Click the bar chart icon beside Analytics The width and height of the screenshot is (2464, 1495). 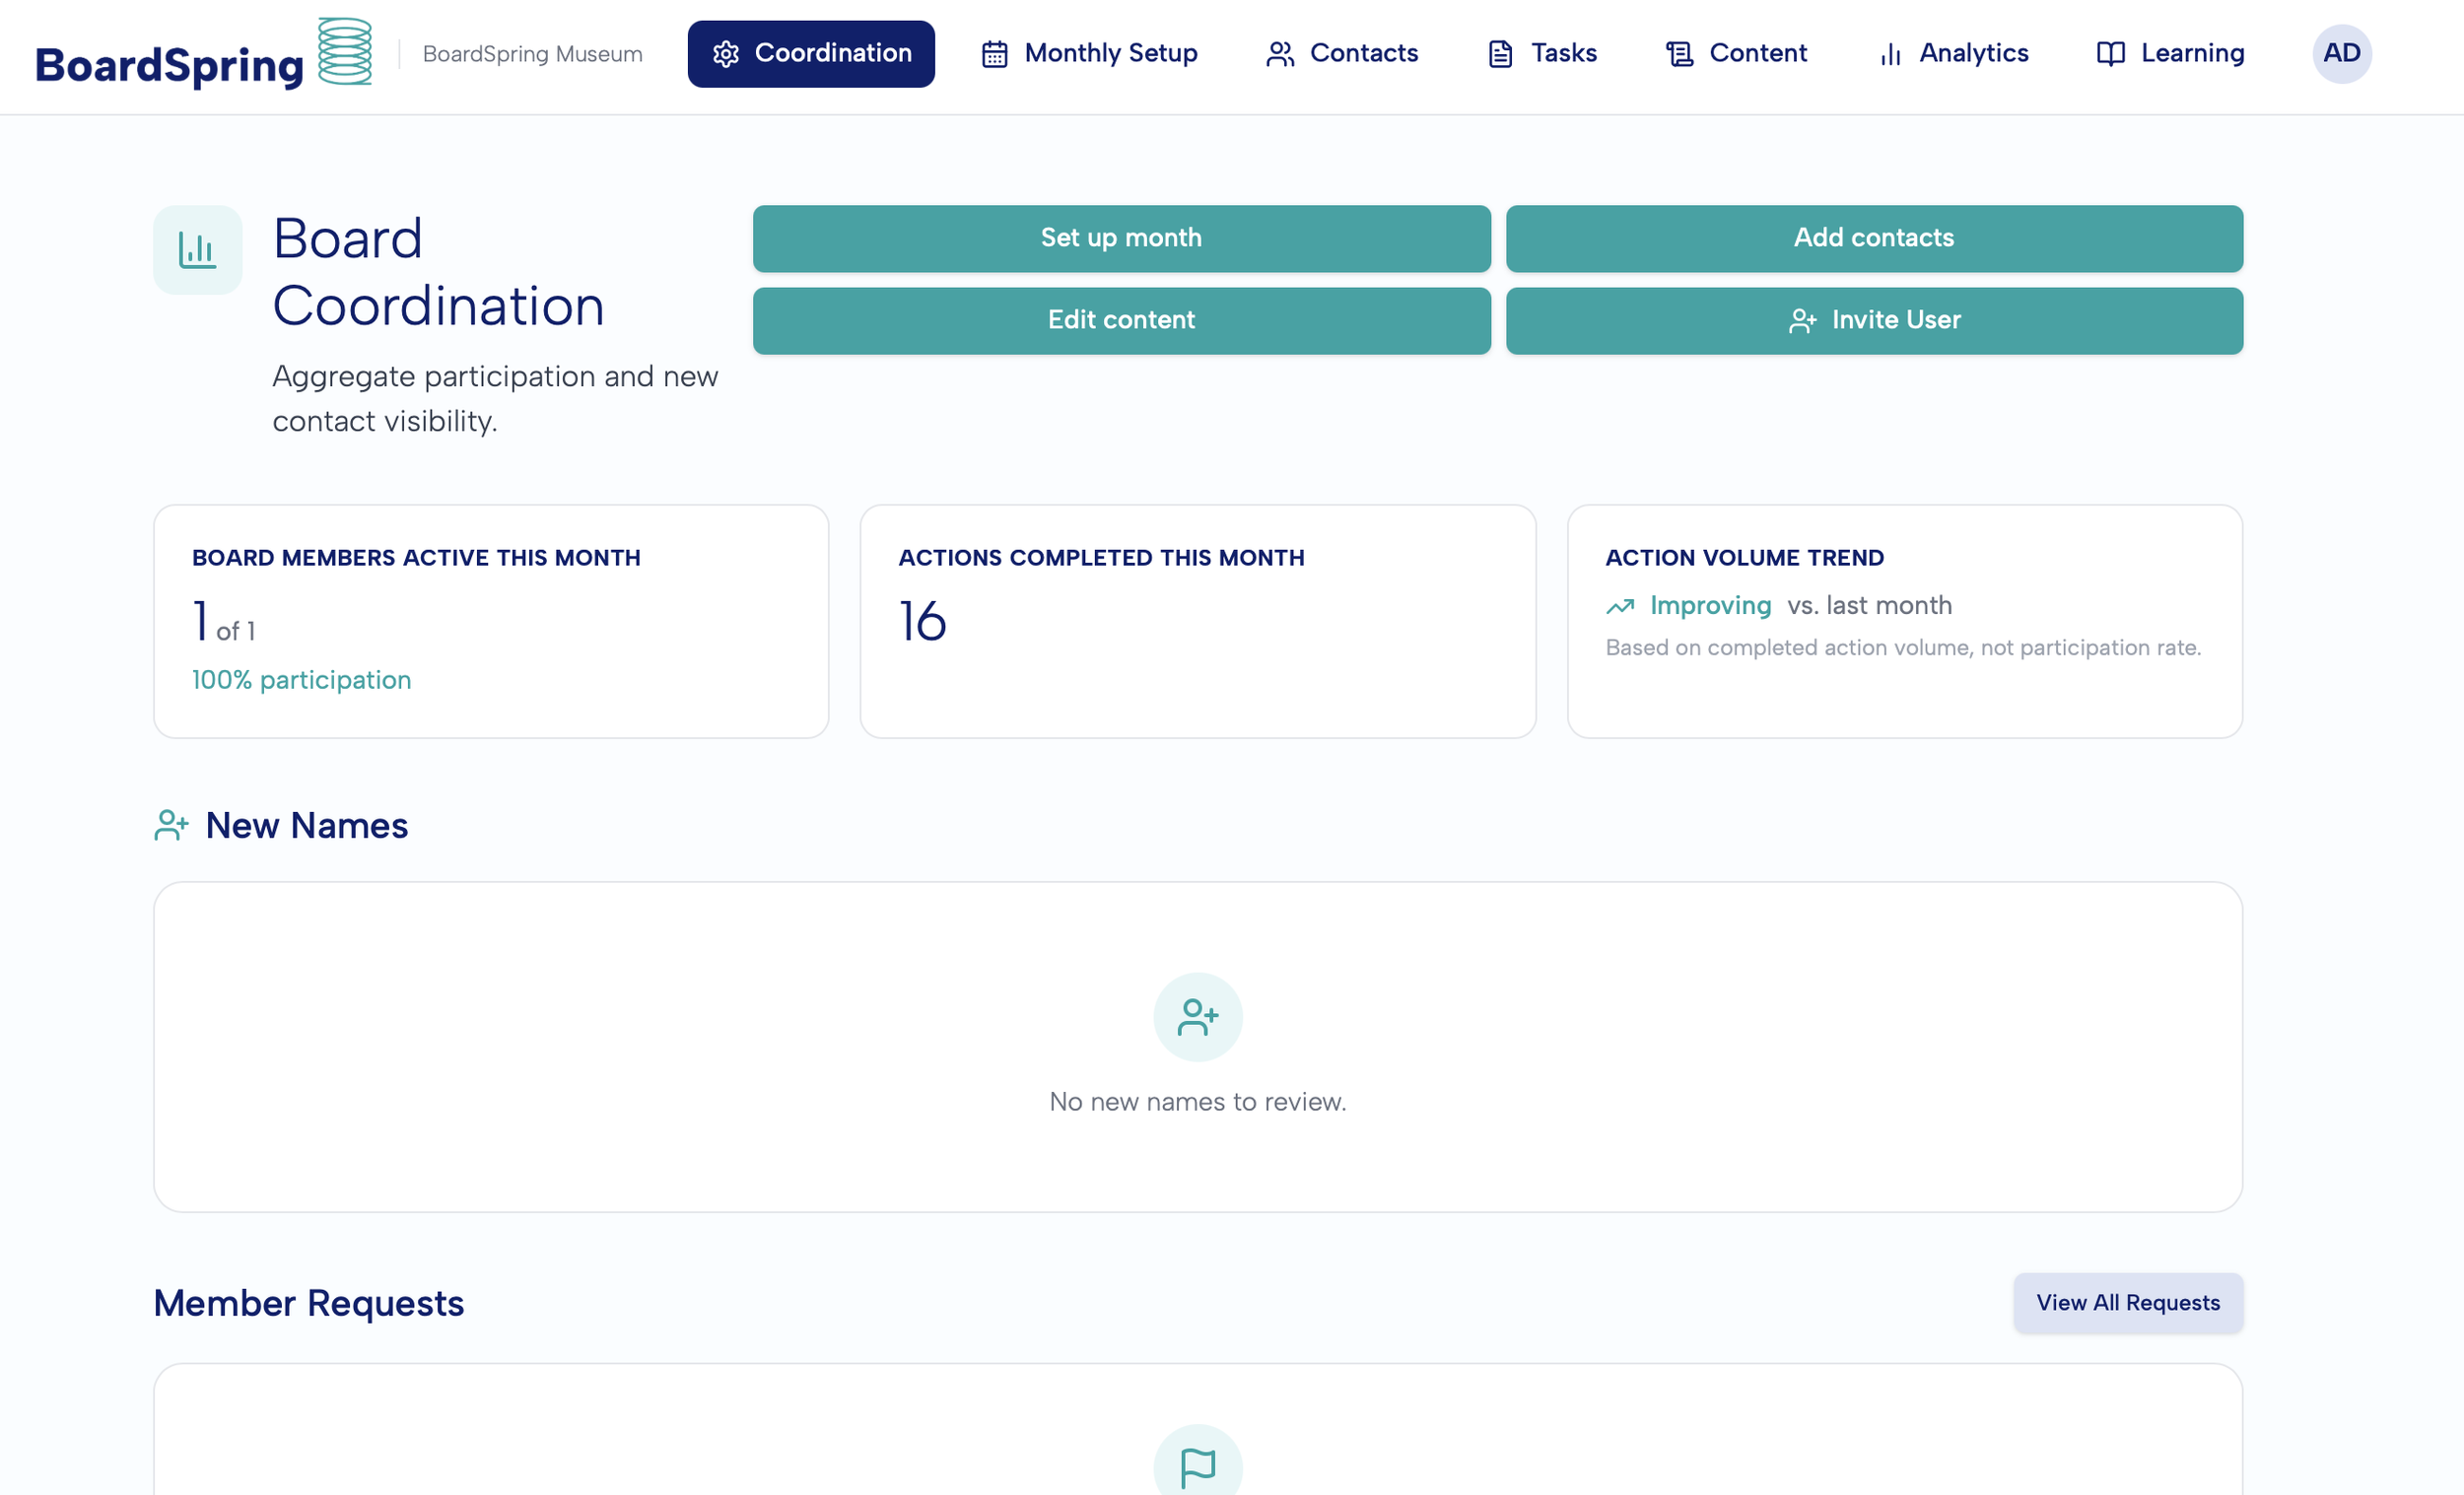click(x=1890, y=54)
